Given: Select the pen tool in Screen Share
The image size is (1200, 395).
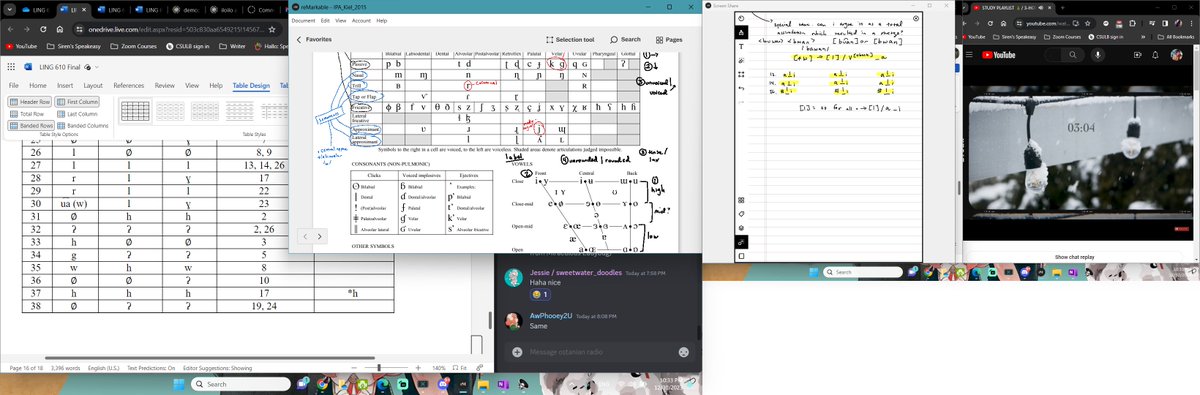Looking at the screenshot, I should click(x=741, y=32).
